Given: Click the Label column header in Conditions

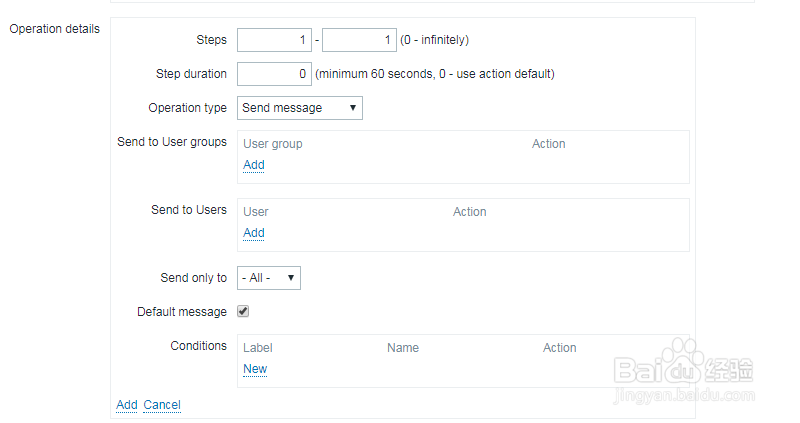Looking at the screenshot, I should tap(258, 348).
